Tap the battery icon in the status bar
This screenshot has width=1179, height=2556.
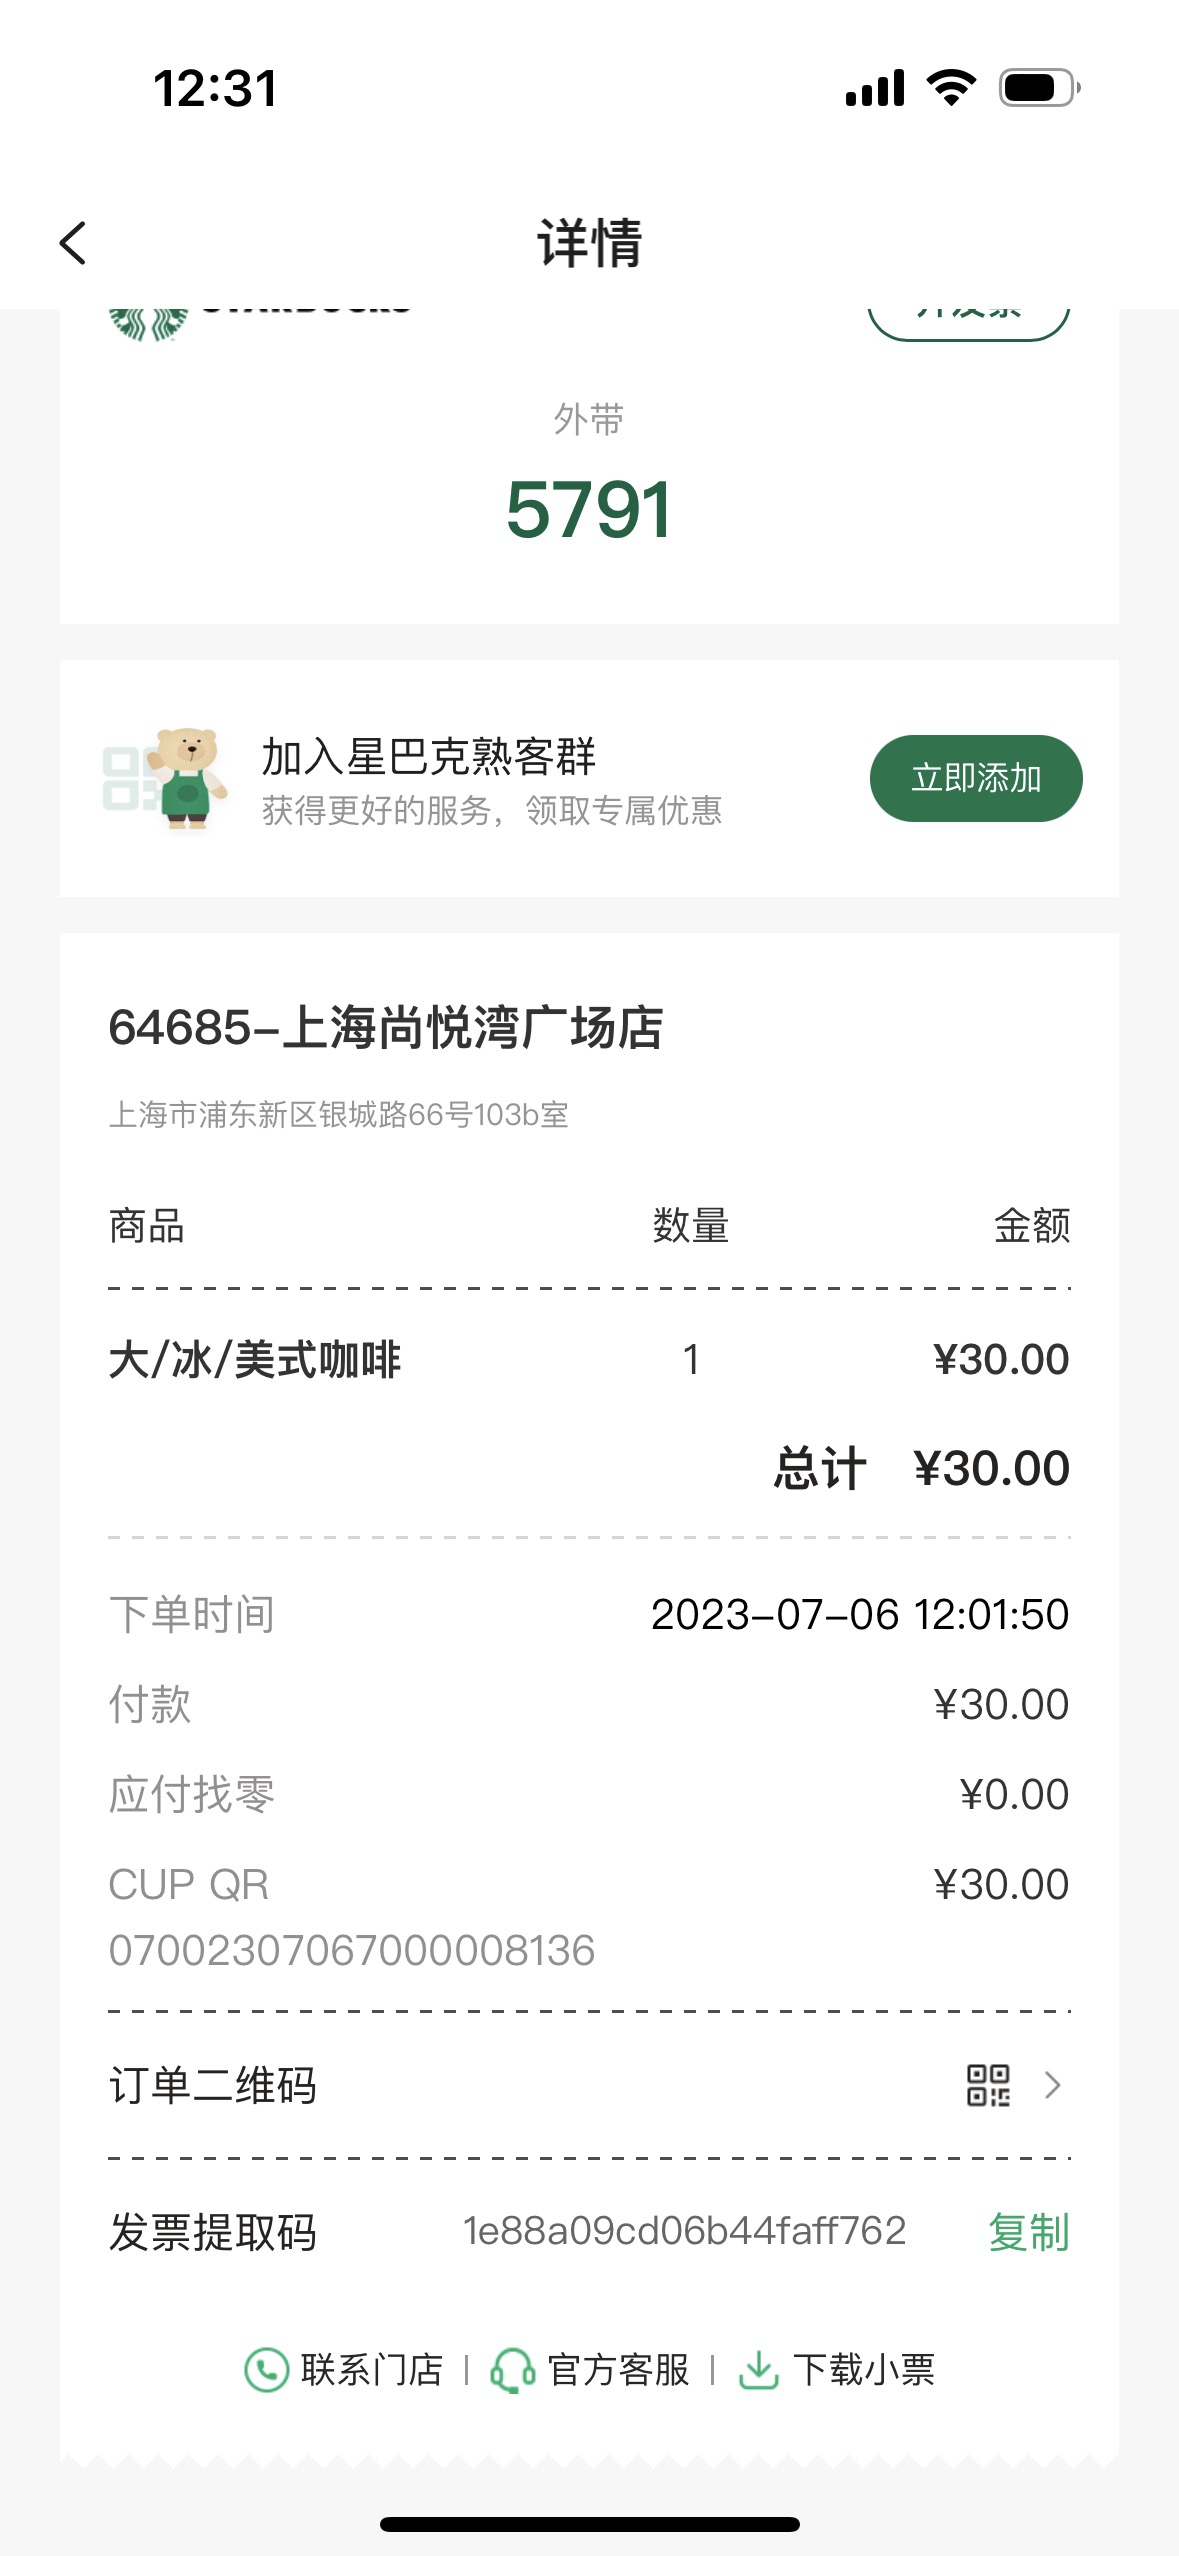tap(1040, 88)
